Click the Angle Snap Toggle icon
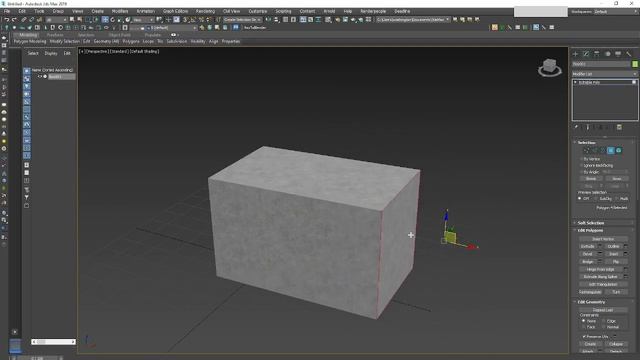640x360 pixels. click(x=193, y=20)
